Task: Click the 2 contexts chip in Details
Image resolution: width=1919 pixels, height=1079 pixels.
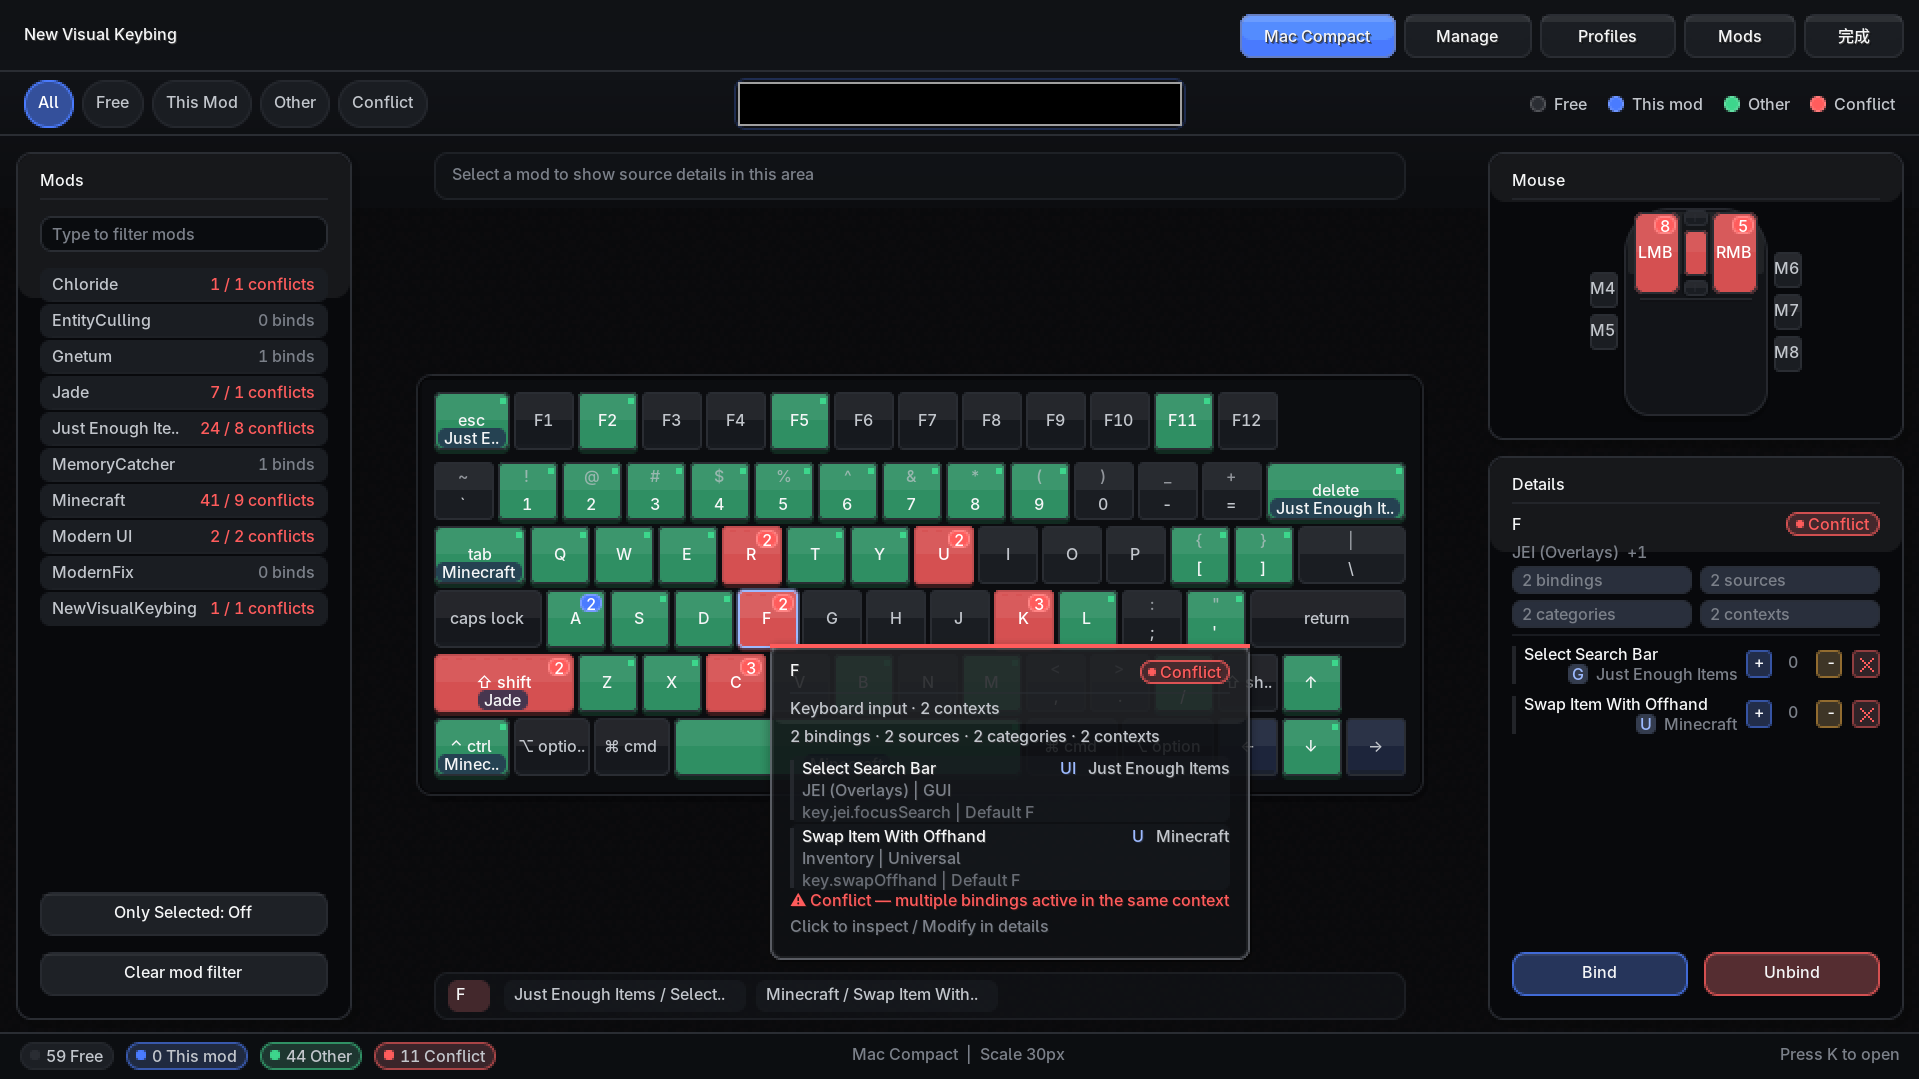Action: pos(1790,615)
